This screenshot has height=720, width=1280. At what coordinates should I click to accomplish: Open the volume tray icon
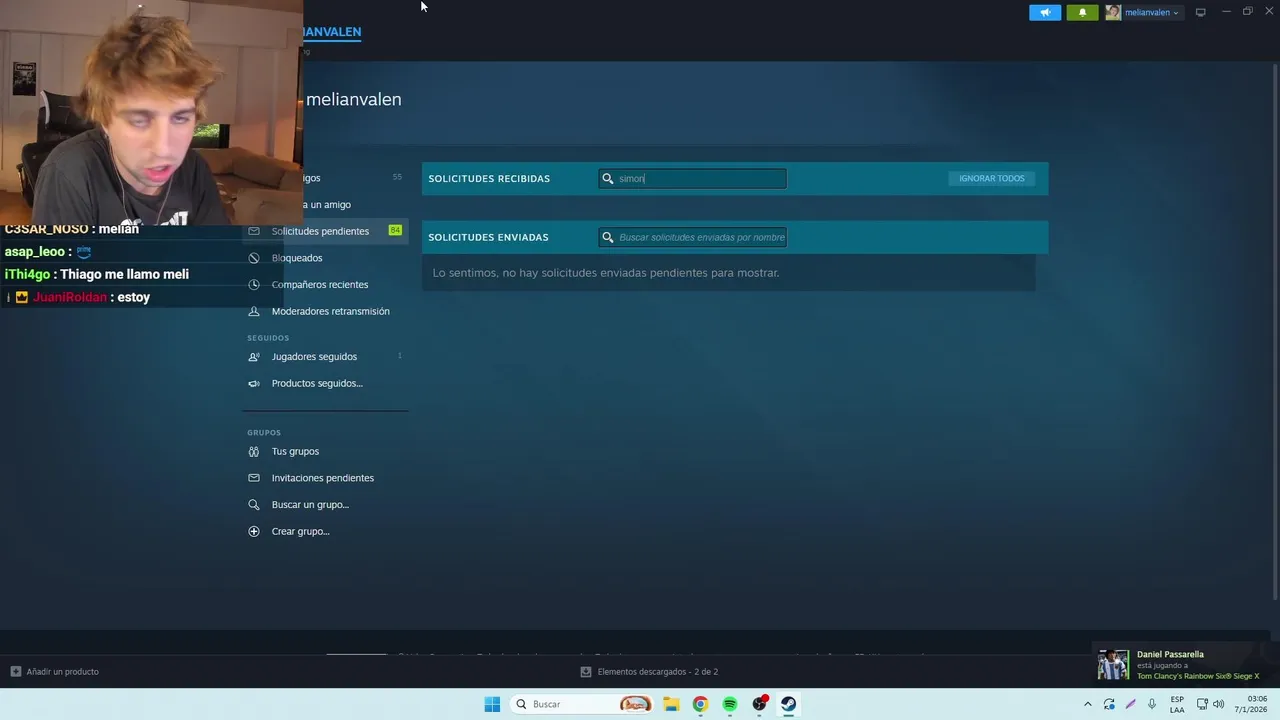point(1219,704)
